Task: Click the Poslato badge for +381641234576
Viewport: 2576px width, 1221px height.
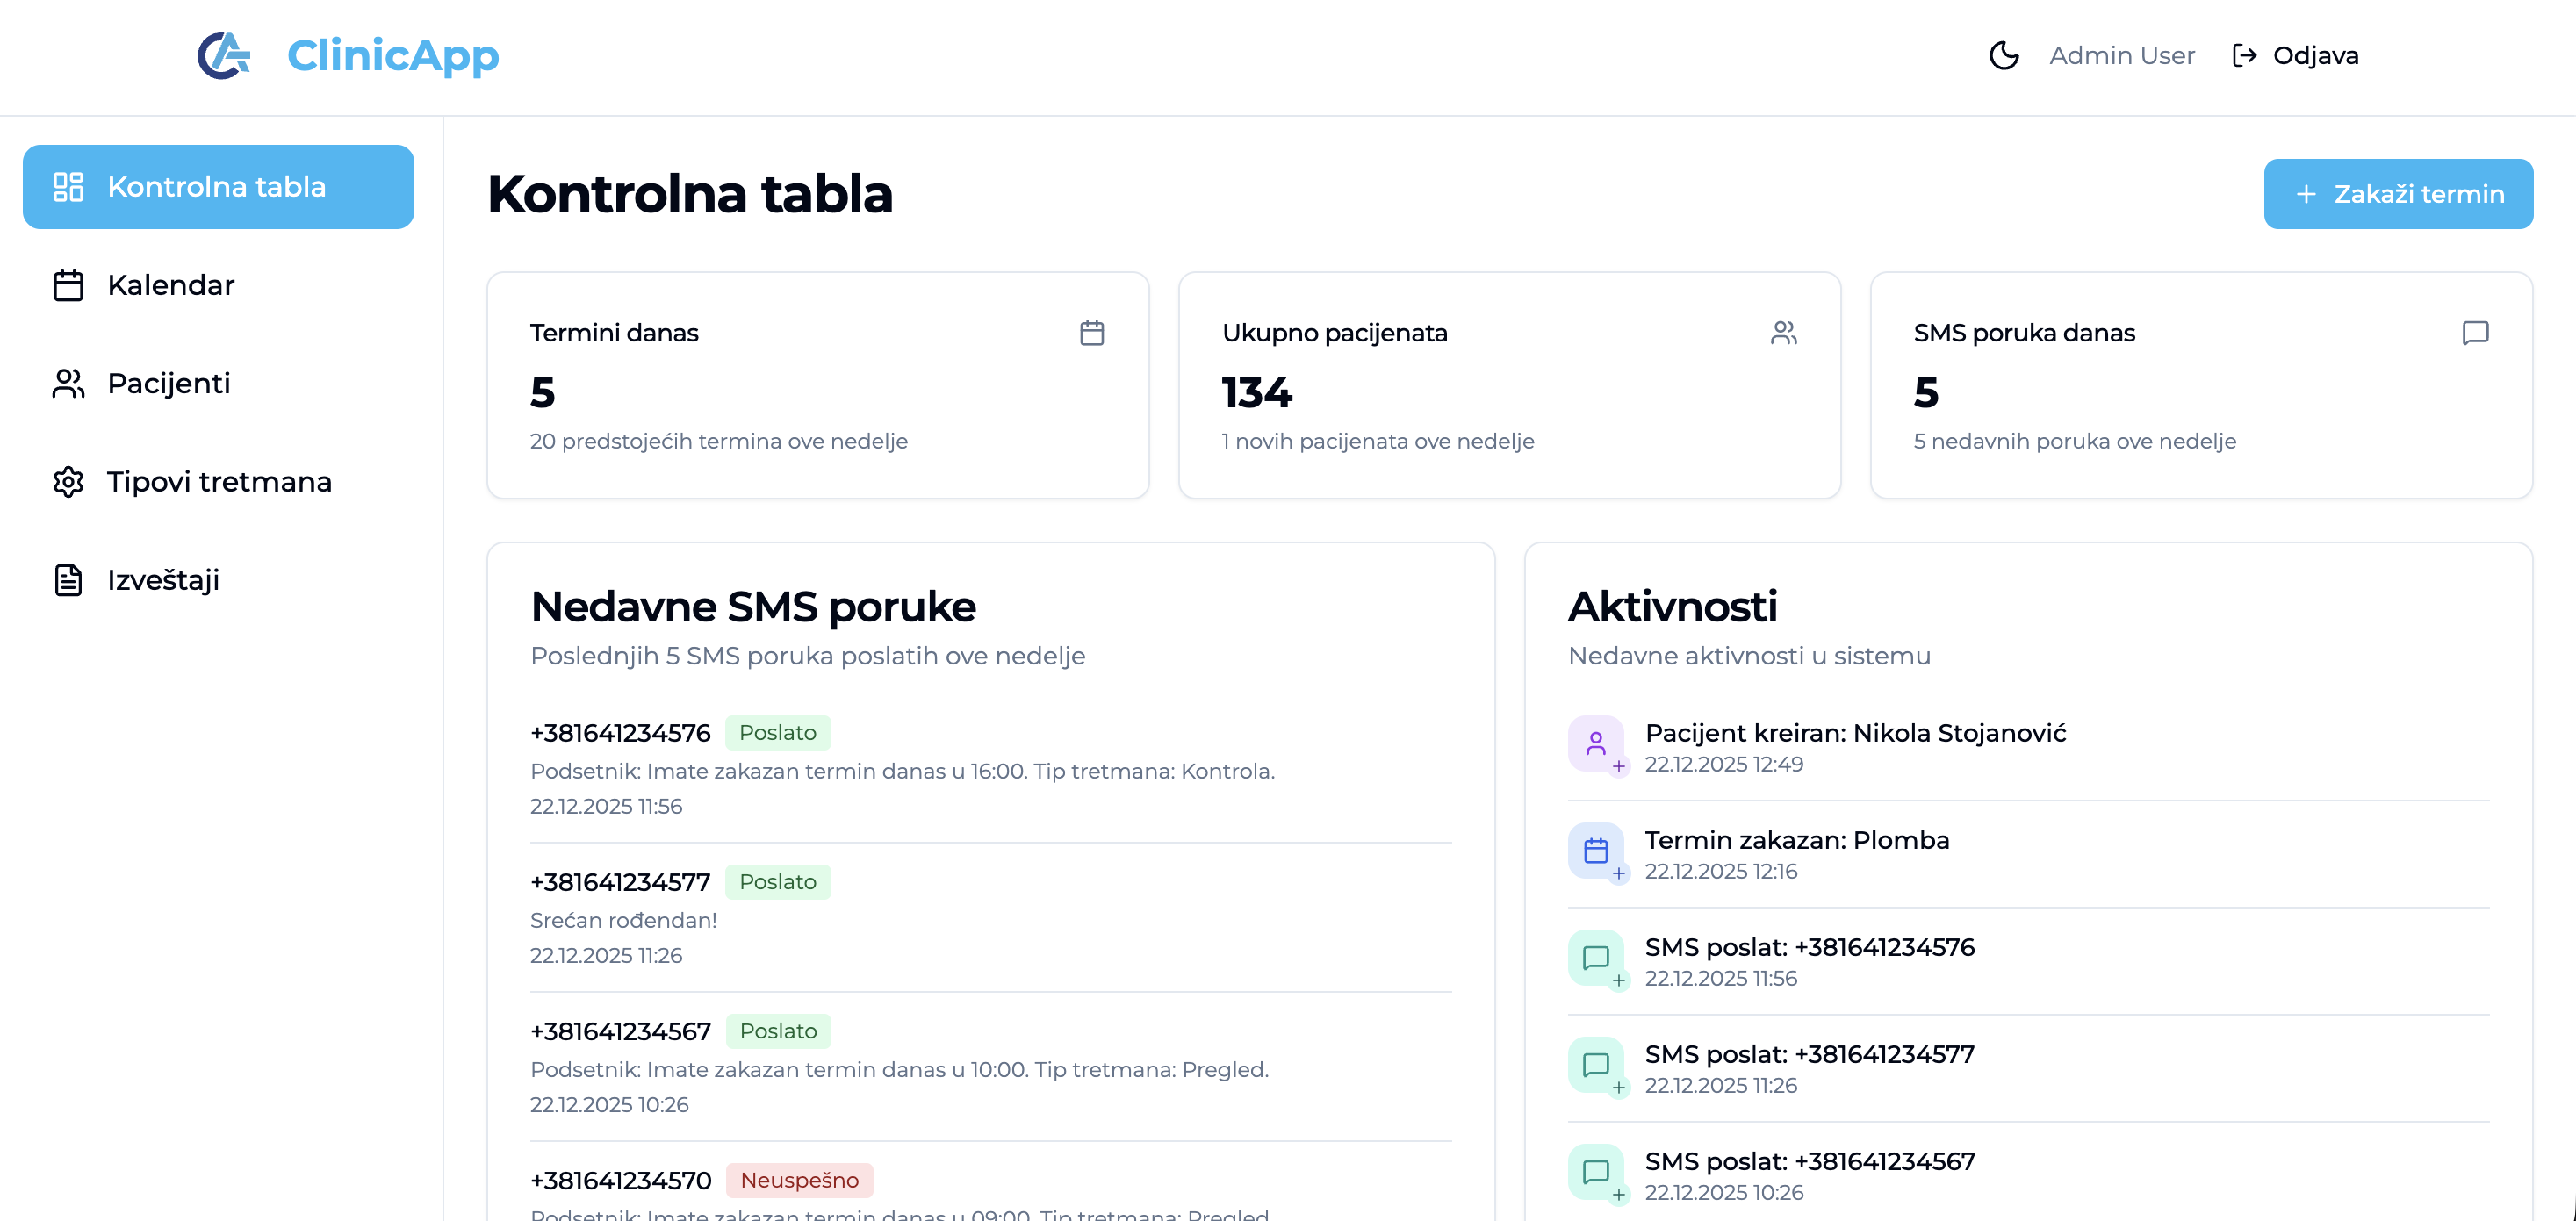Action: tap(778, 732)
